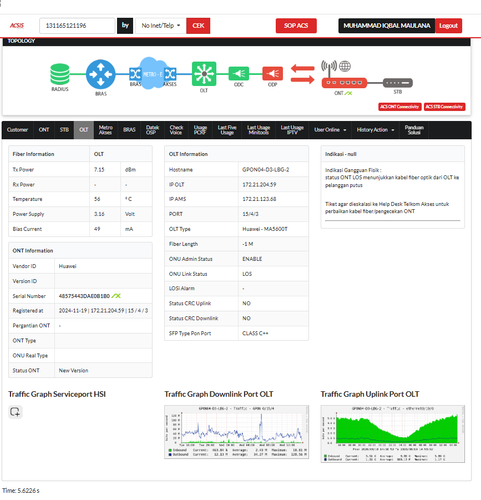The image size is (481, 500).
Task: Click Power Supply value 3.16
Action: 99,214
